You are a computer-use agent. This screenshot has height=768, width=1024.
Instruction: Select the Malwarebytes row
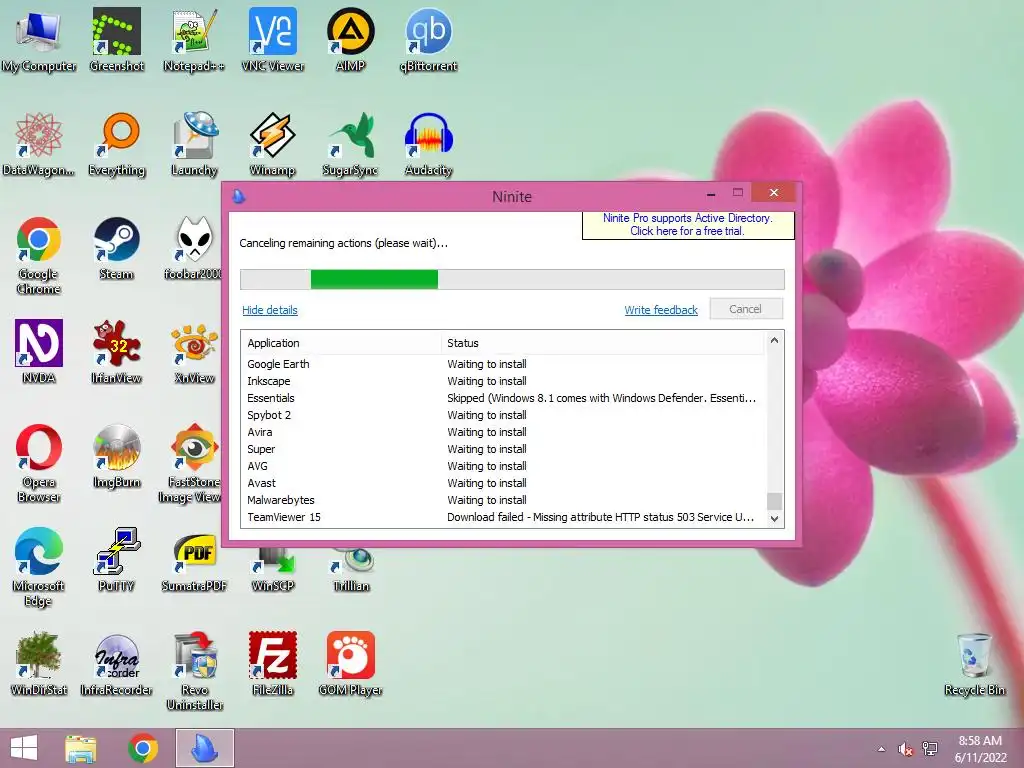click(x=503, y=500)
